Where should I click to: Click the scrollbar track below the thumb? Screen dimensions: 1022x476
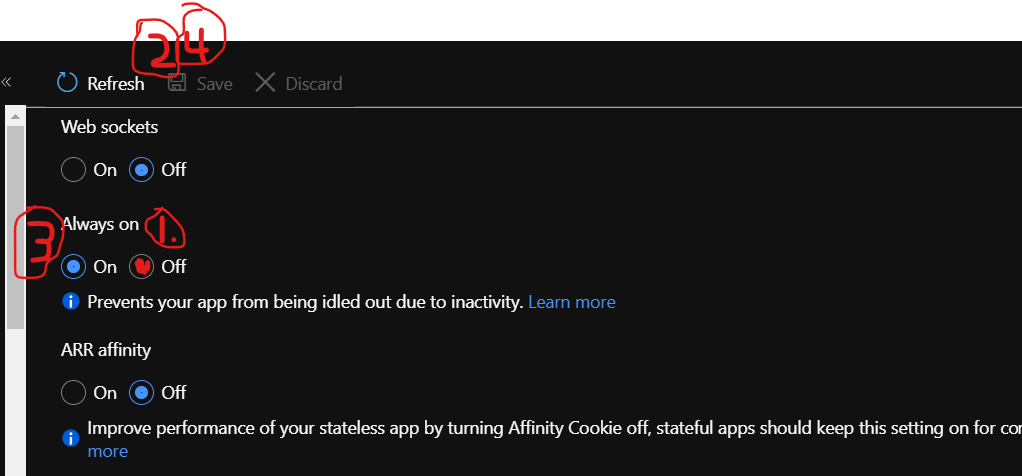16,401
